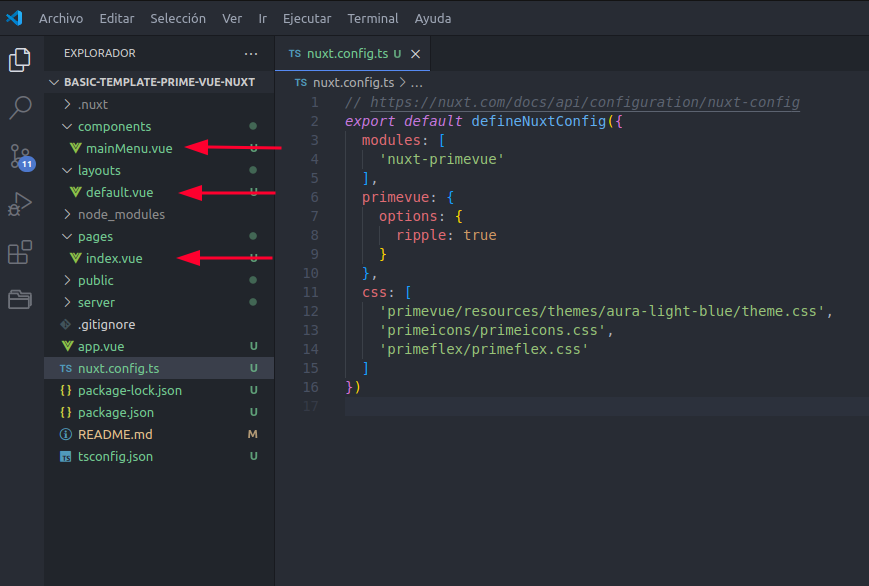
Task: Collapse the pages folder
Action: click(159, 236)
